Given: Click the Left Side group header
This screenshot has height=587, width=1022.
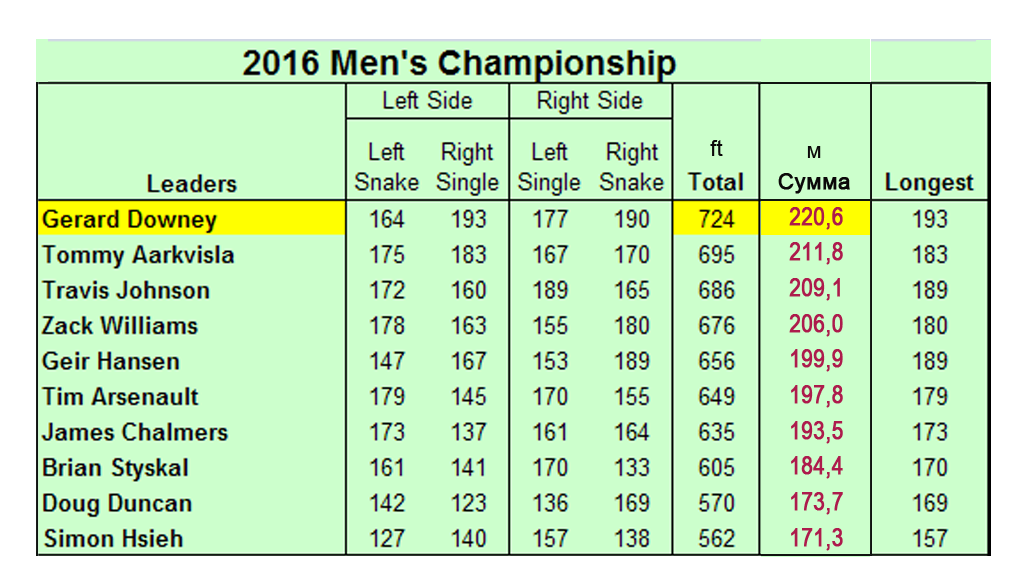Looking at the screenshot, I should point(427,101).
